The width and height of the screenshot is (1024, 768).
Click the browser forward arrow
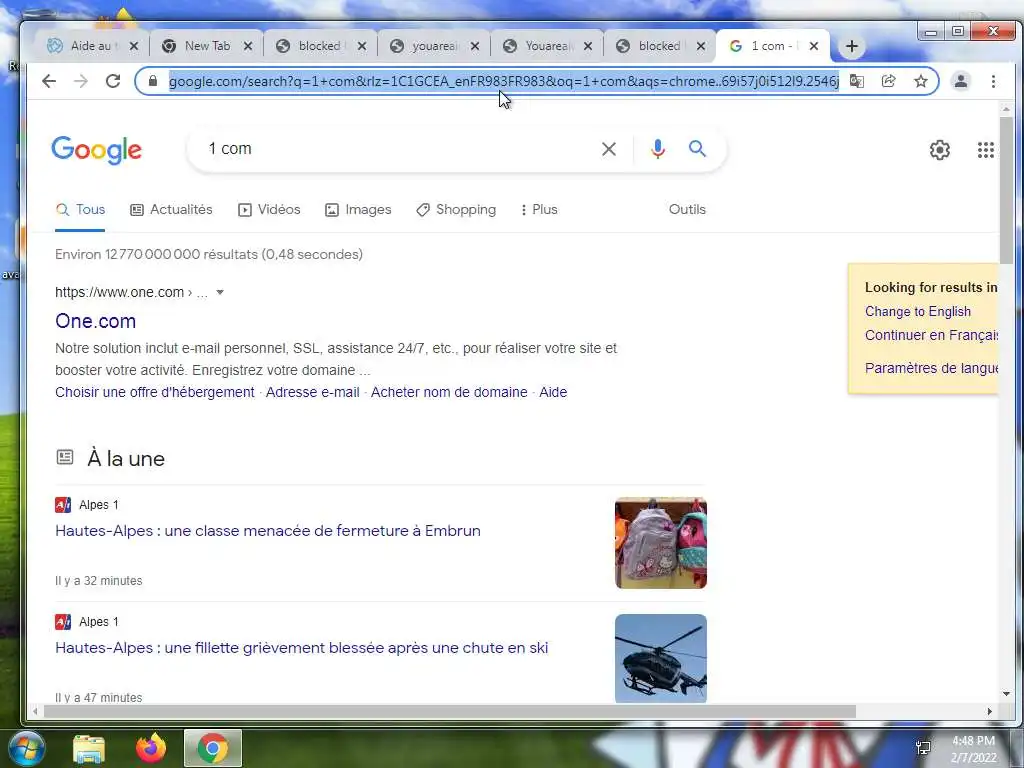[81, 81]
